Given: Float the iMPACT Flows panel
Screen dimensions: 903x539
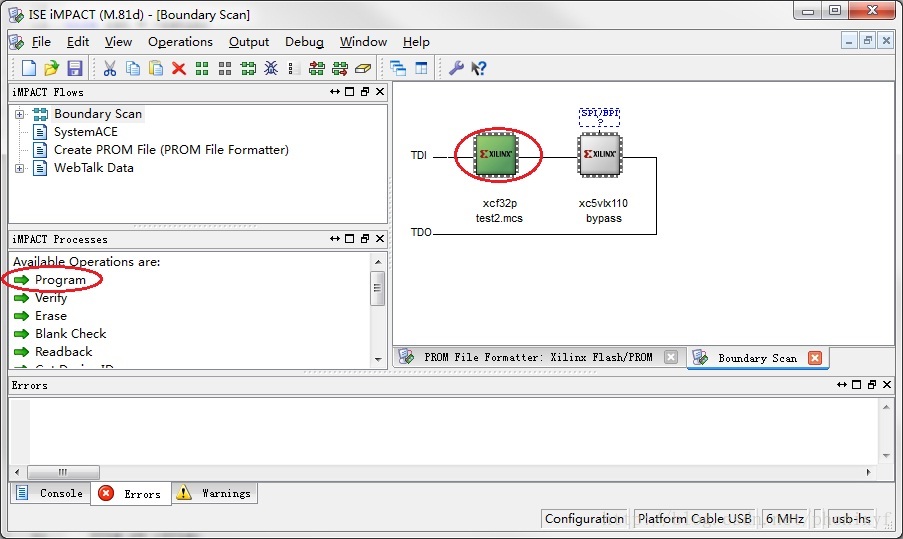Looking at the screenshot, I should click(x=365, y=92).
